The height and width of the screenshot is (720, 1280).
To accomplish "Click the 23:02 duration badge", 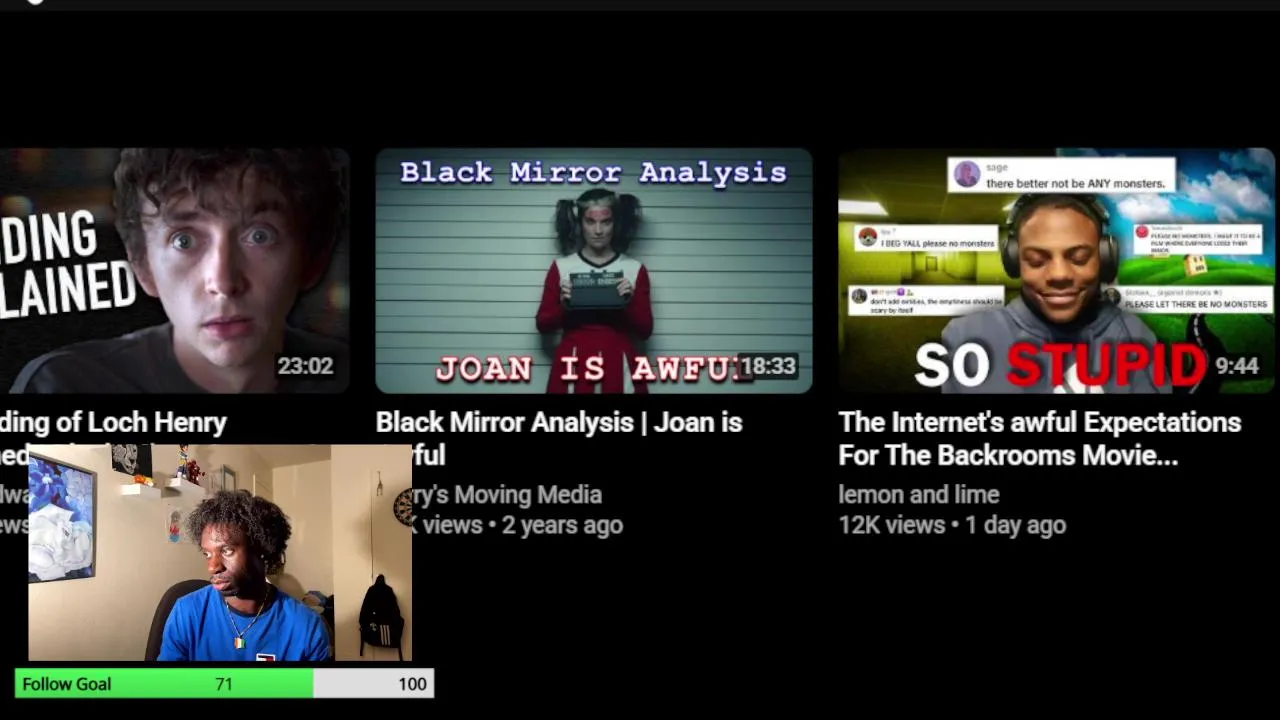I will coord(305,366).
